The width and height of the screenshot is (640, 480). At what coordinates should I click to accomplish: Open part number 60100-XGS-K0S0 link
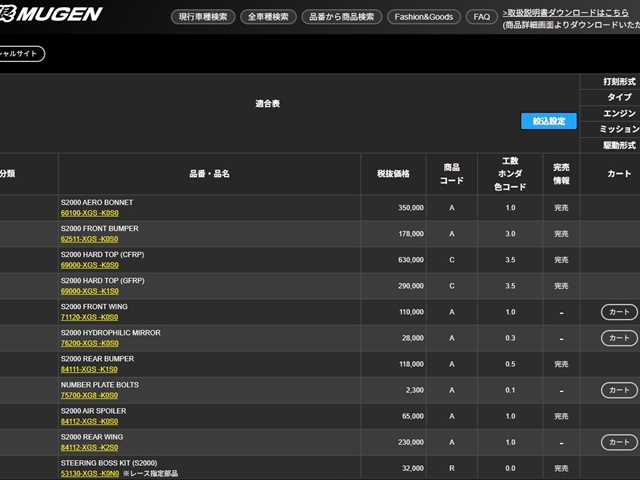pos(89,213)
